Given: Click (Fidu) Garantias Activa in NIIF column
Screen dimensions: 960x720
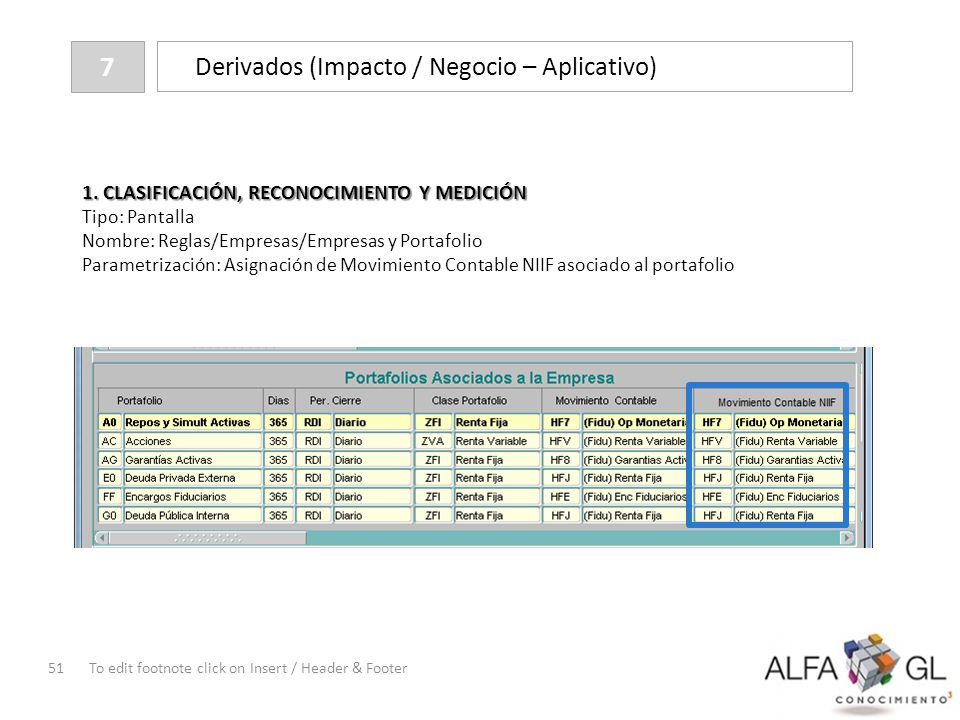Looking at the screenshot, I should [x=789, y=460].
